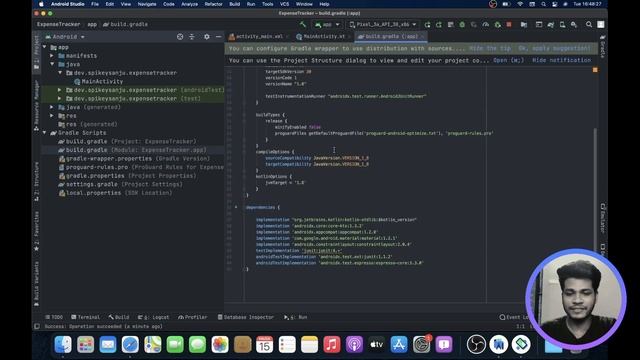The width and height of the screenshot is (640, 360).
Task: Click the Profile app gauge icon
Action: [x=485, y=24]
